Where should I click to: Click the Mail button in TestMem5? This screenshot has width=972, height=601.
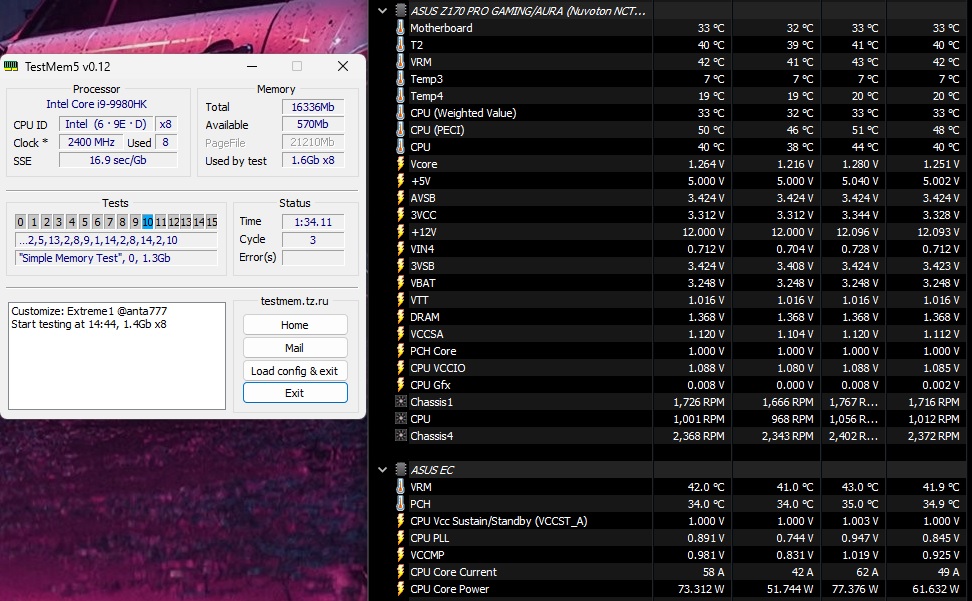click(x=295, y=348)
